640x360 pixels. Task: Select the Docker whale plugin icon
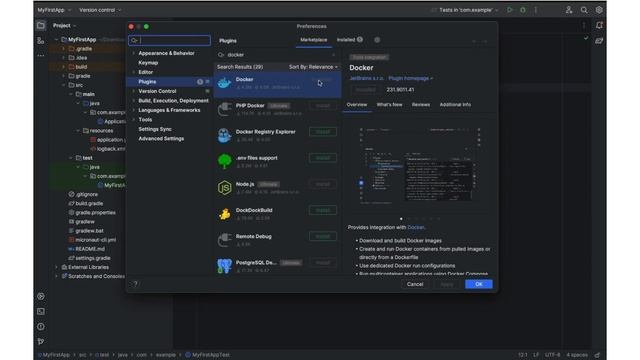pos(224,83)
